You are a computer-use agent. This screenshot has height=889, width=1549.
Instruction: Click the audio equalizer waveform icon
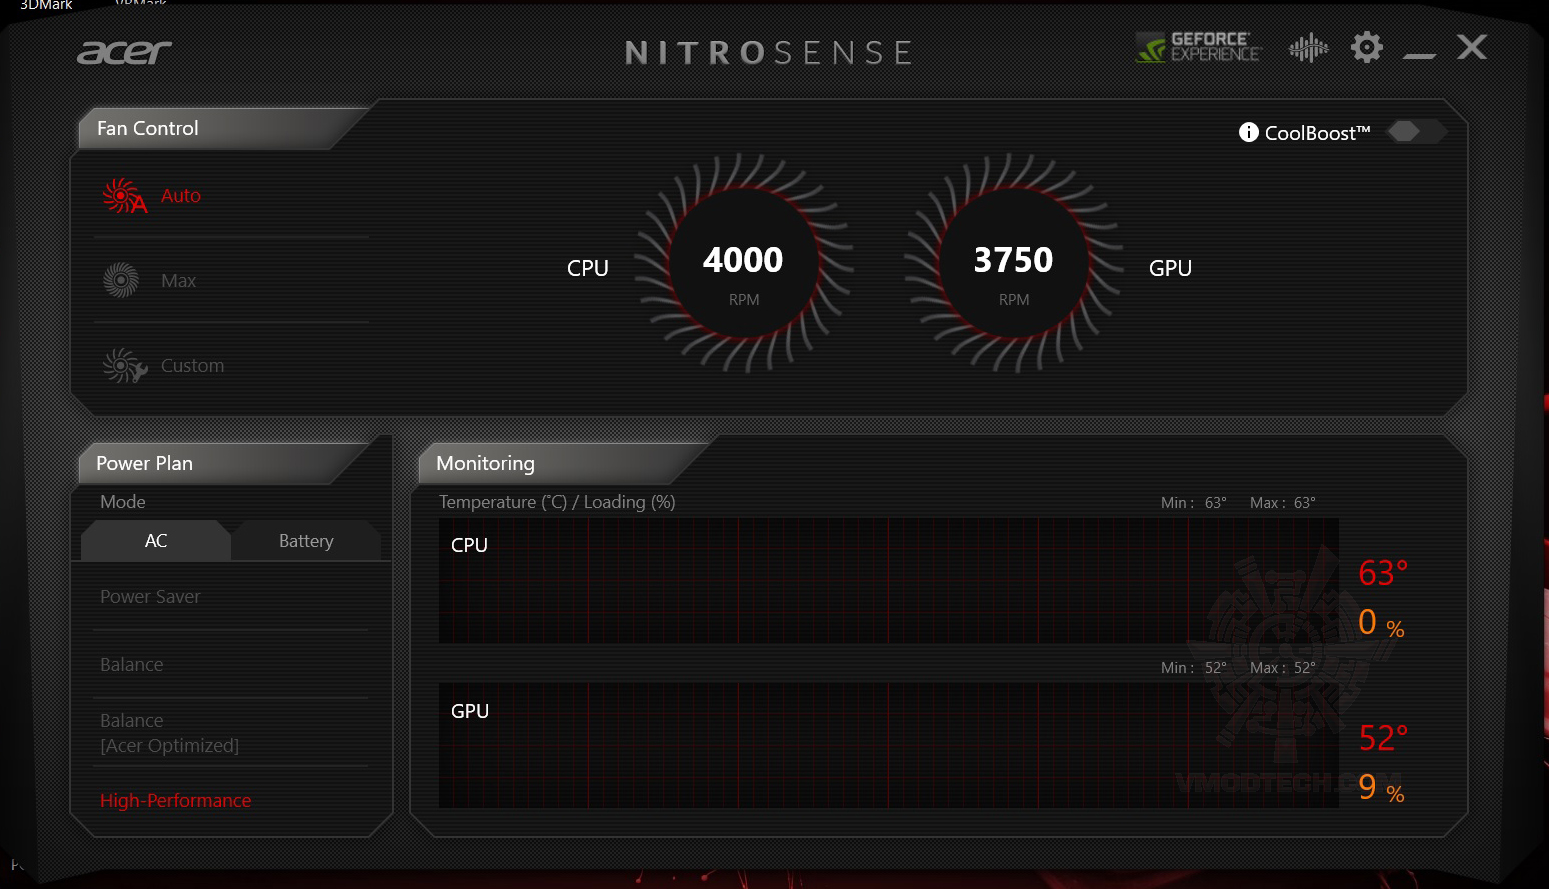[x=1308, y=47]
